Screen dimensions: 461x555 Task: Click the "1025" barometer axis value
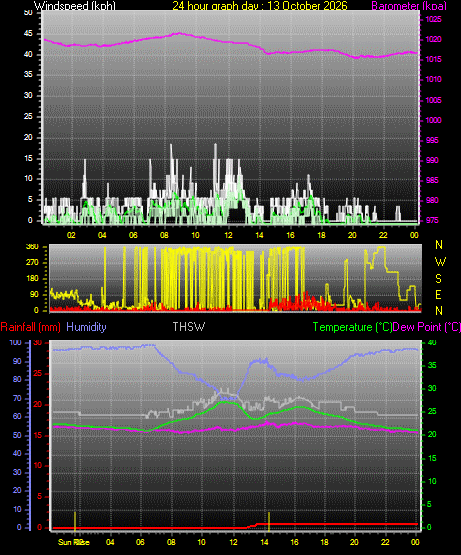pyautogui.click(x=433, y=19)
